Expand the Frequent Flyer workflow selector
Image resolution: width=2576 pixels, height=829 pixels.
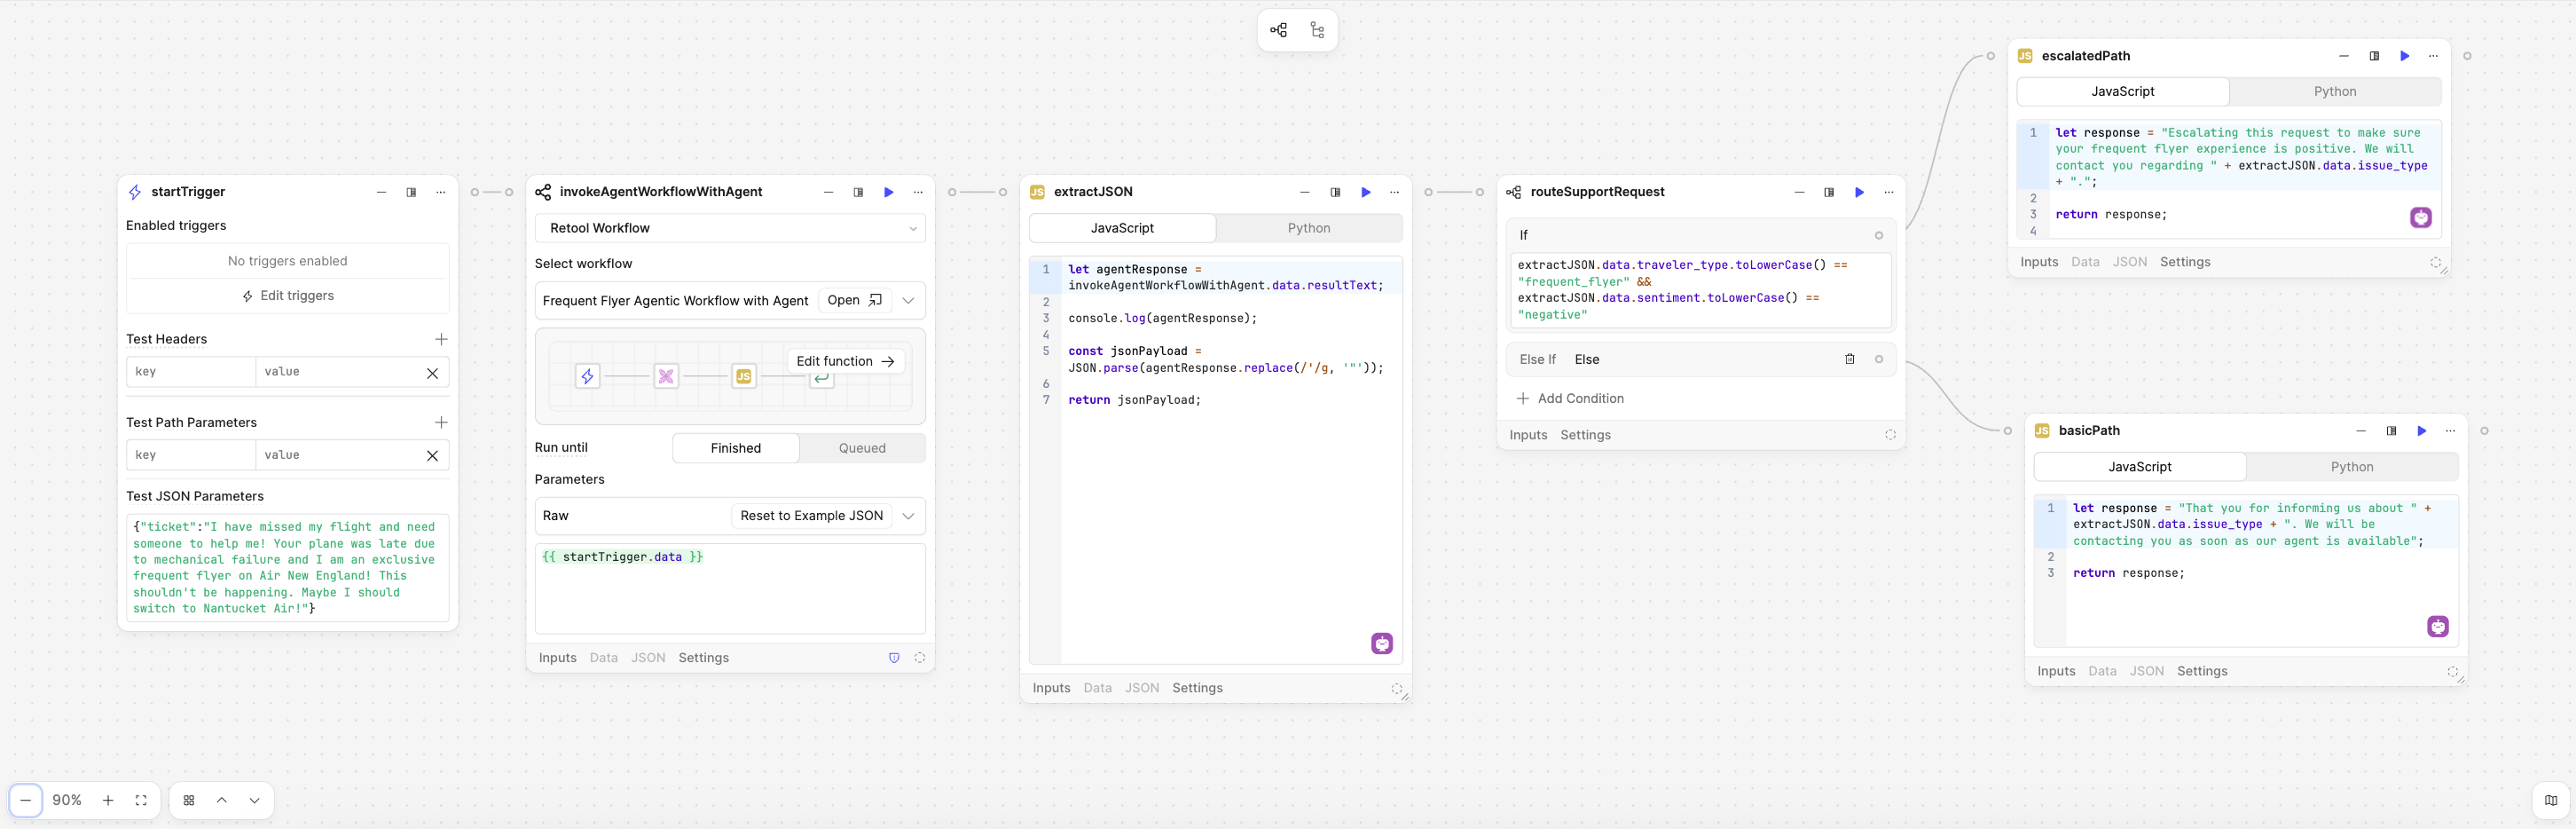(x=908, y=300)
